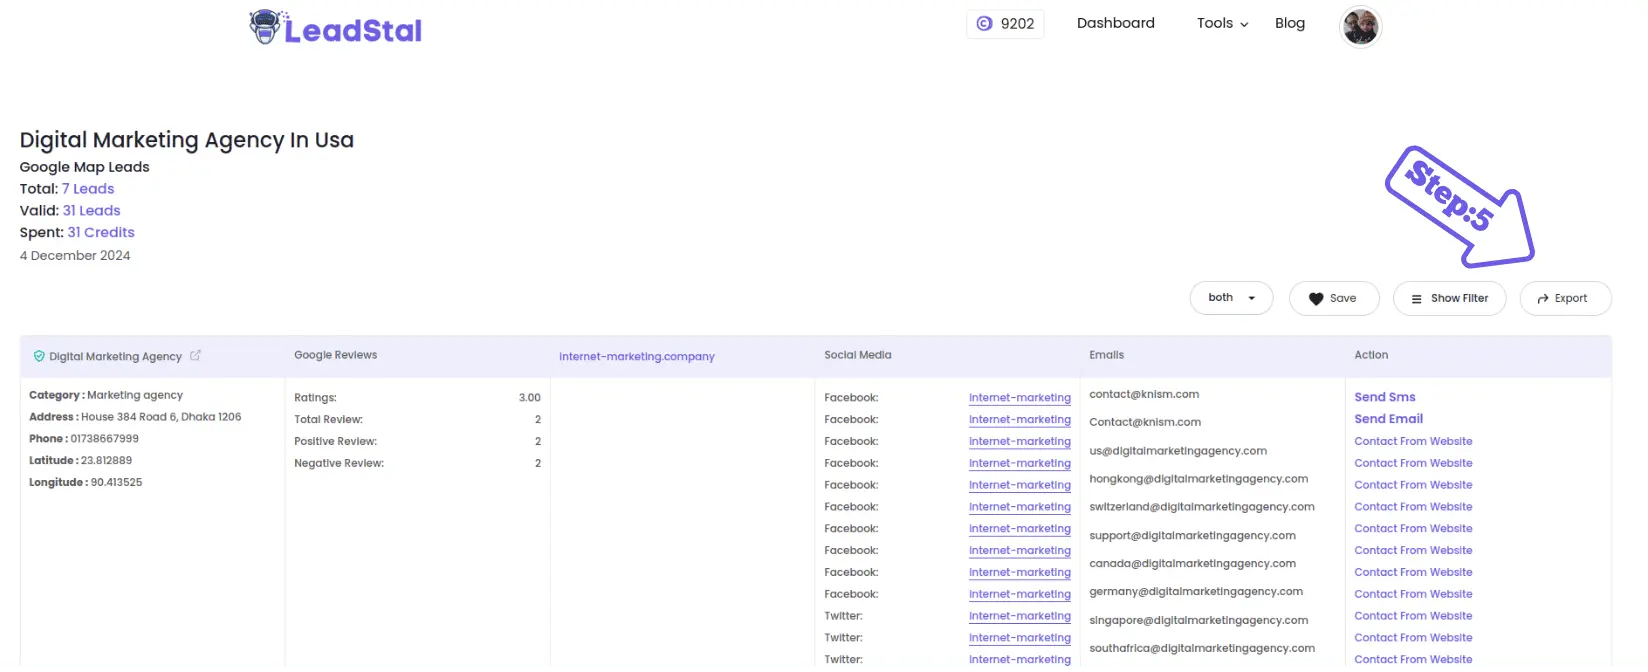Click the Export arrow icon
The image size is (1648, 672).
pyautogui.click(x=1543, y=299)
